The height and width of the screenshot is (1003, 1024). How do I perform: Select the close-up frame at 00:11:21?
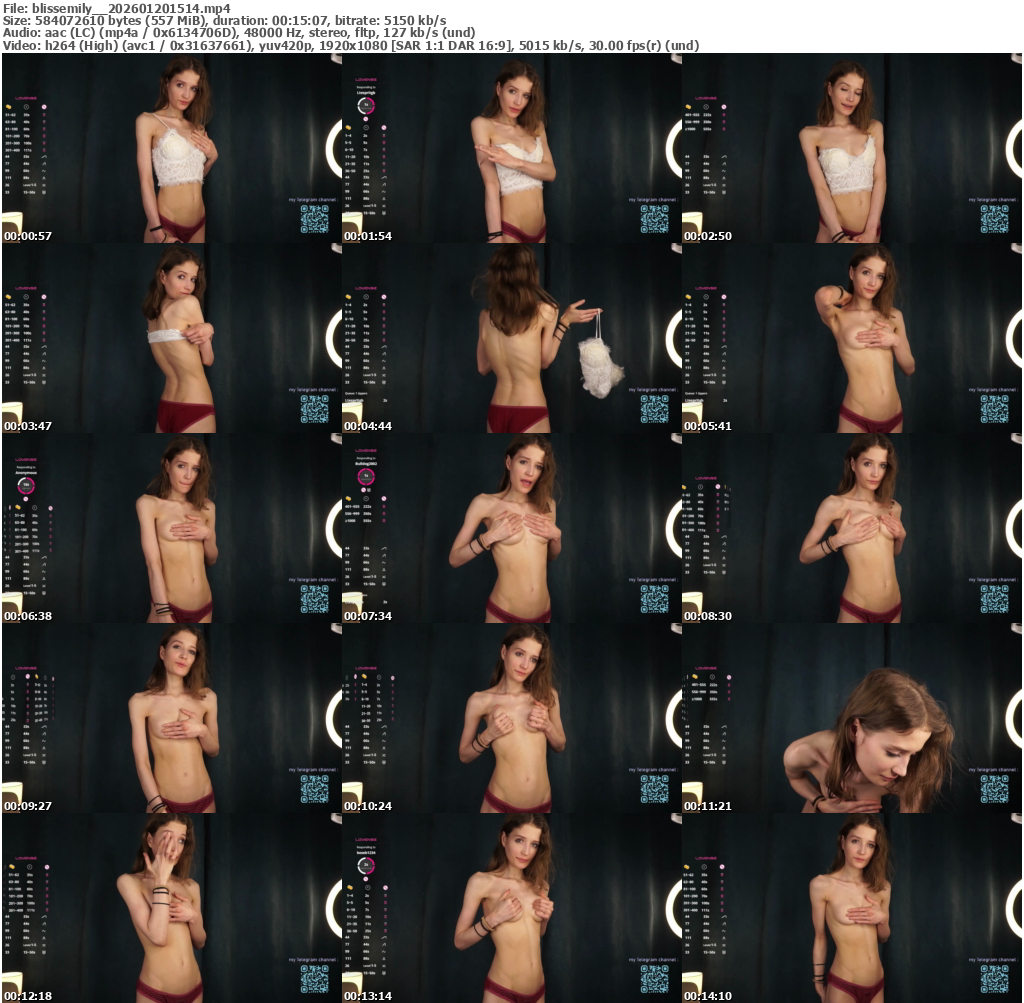pyautogui.click(x=851, y=718)
